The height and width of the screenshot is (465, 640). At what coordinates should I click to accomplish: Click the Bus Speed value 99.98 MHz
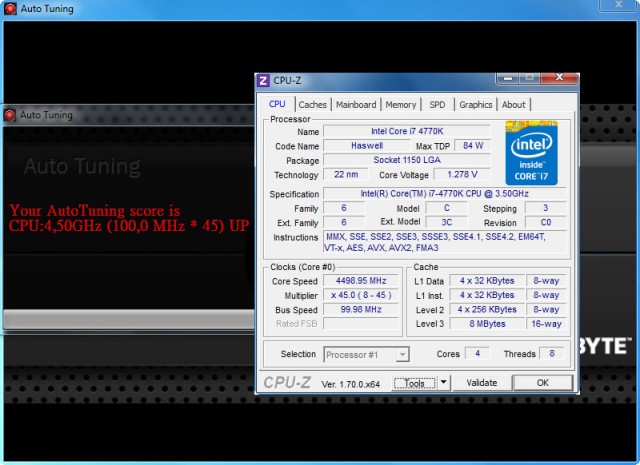[361, 309]
